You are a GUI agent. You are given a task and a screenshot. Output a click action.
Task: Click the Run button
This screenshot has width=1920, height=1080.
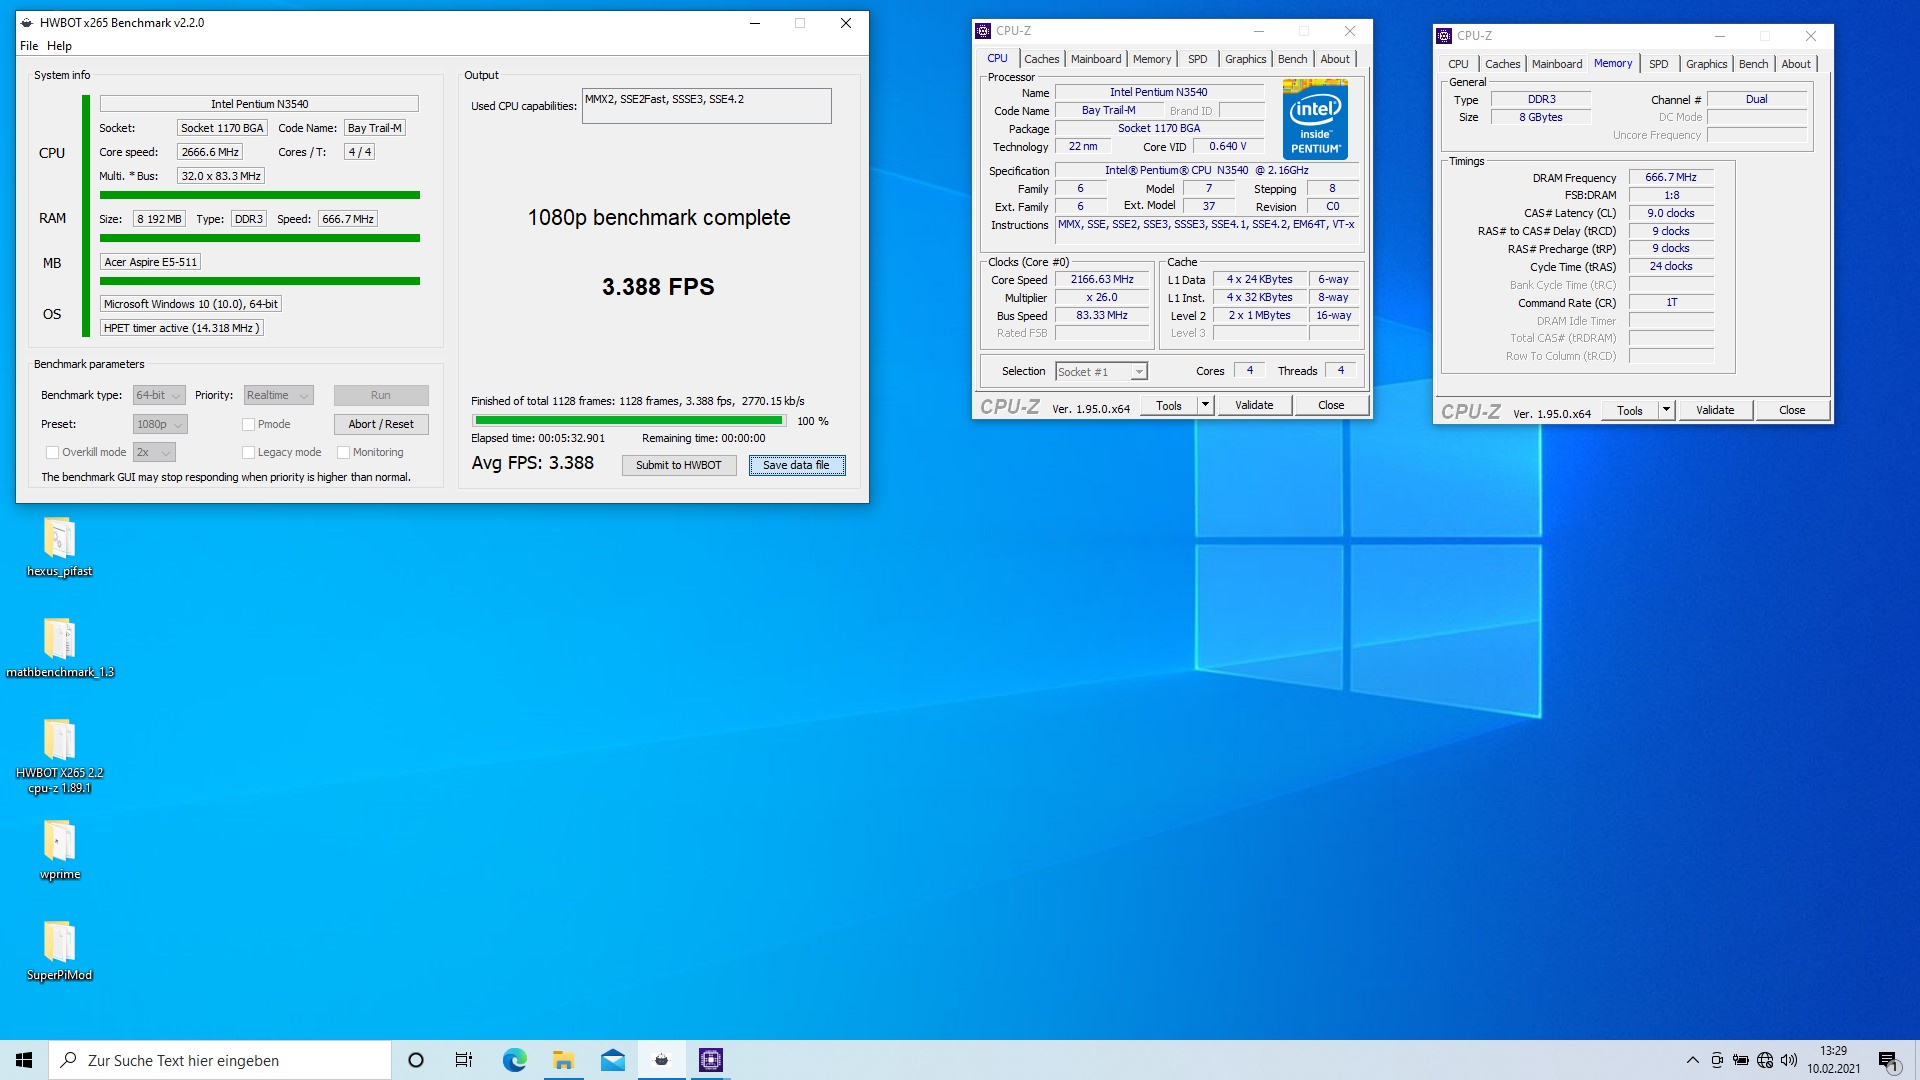pos(381,396)
